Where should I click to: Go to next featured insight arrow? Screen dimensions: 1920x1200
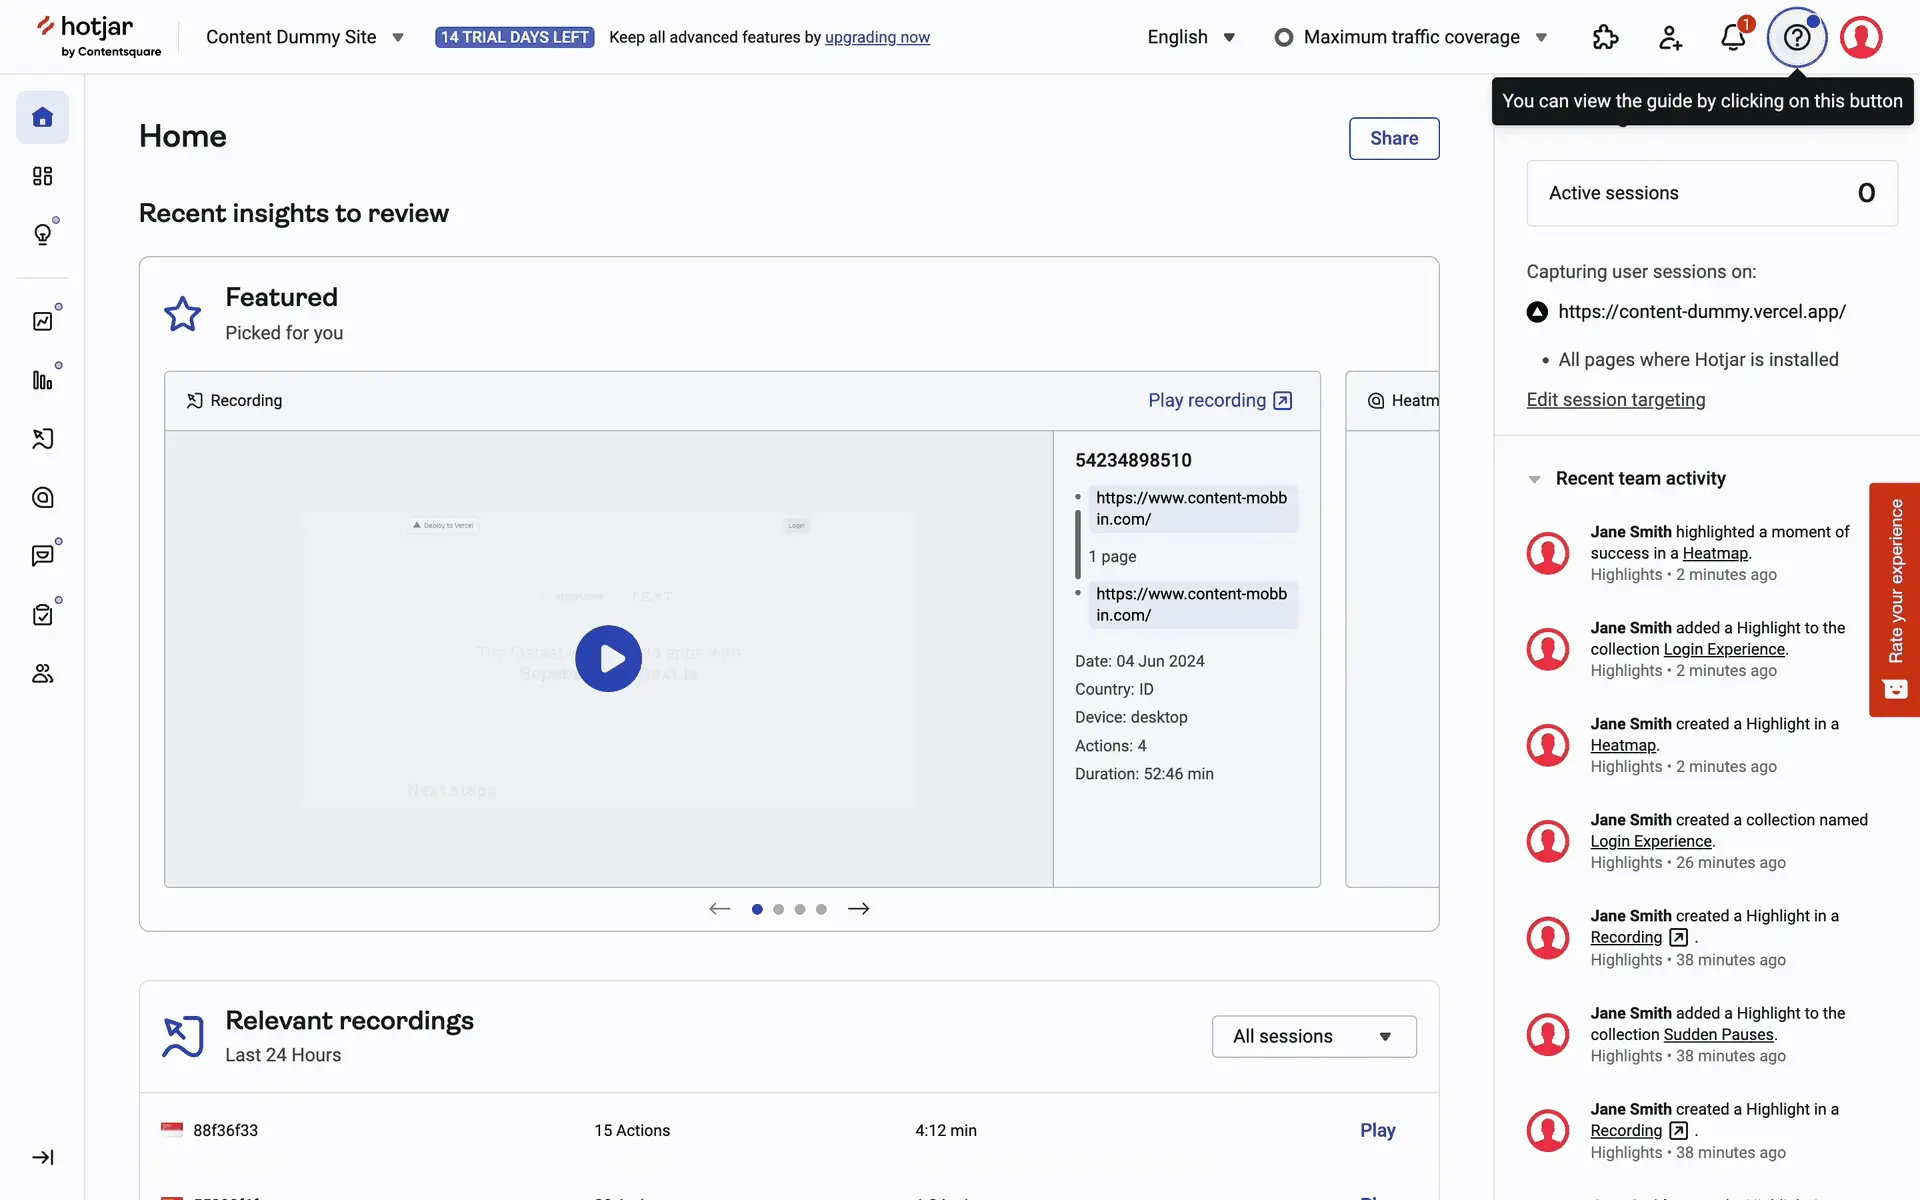coord(858,909)
